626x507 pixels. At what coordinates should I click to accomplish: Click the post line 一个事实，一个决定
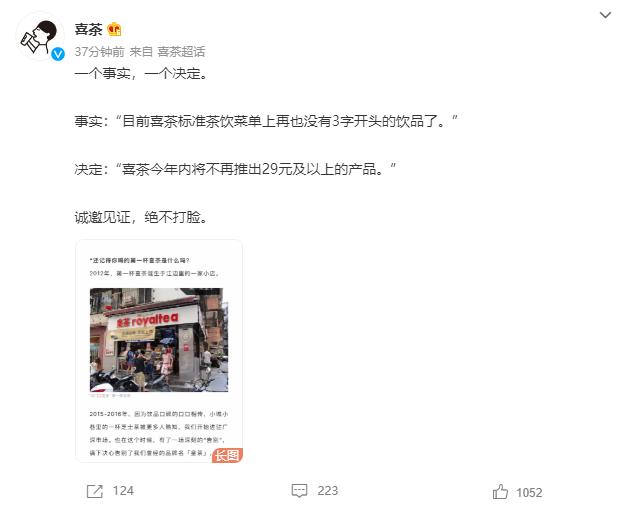(141, 73)
